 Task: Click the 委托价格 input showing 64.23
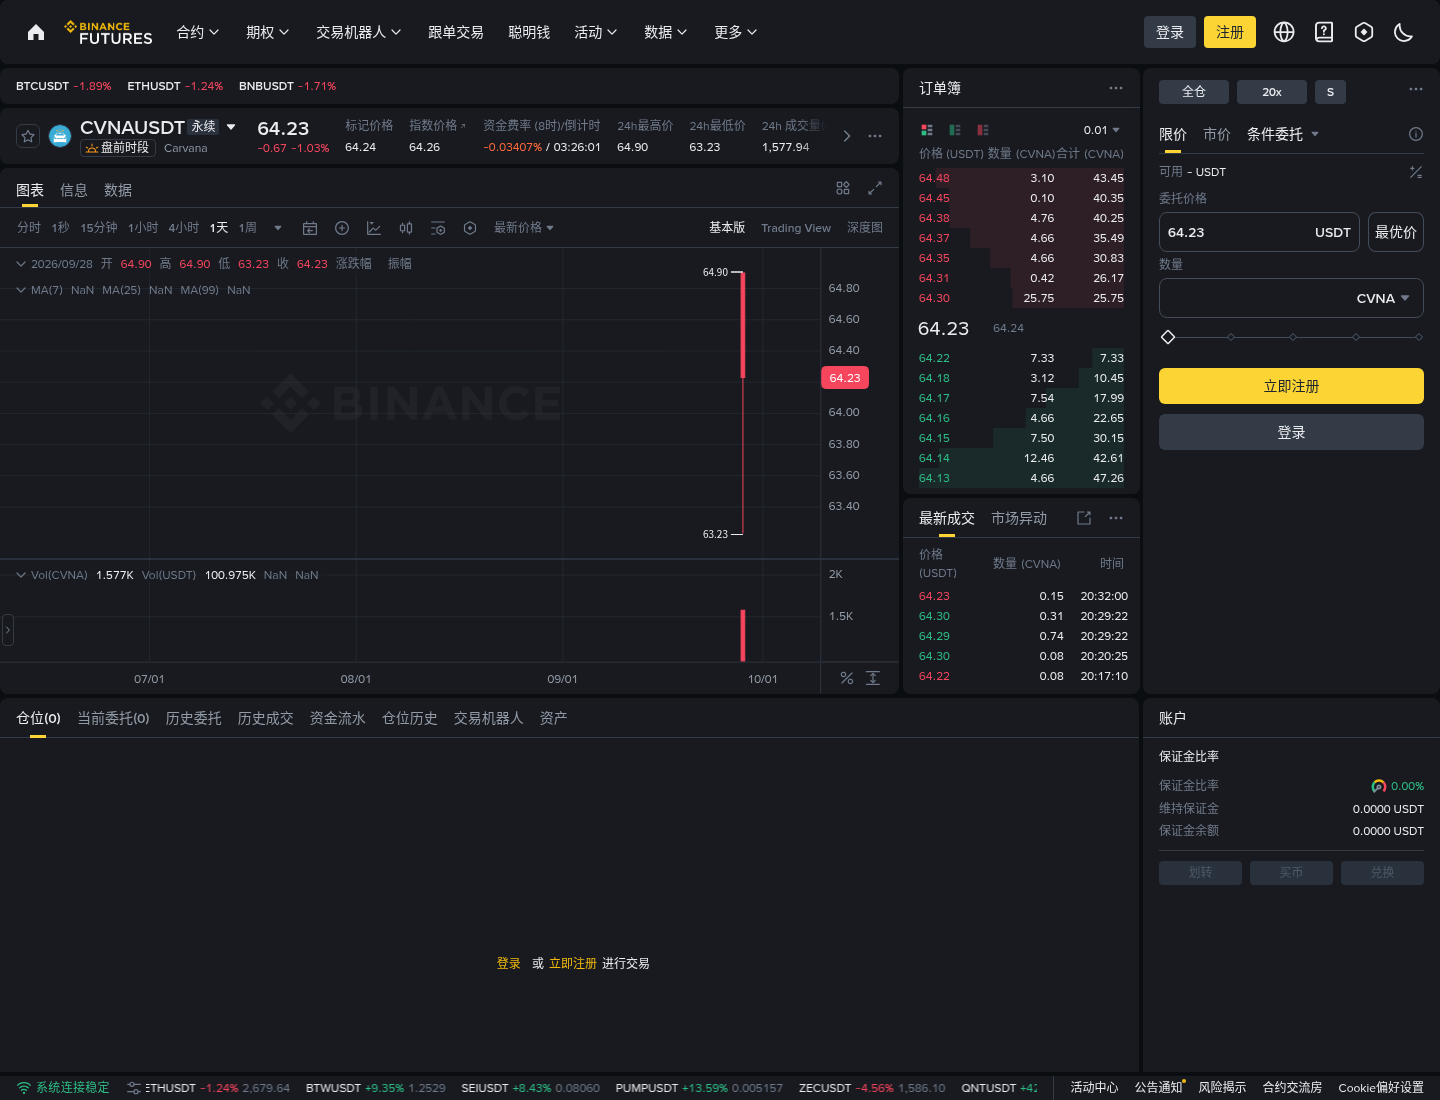click(x=1259, y=232)
